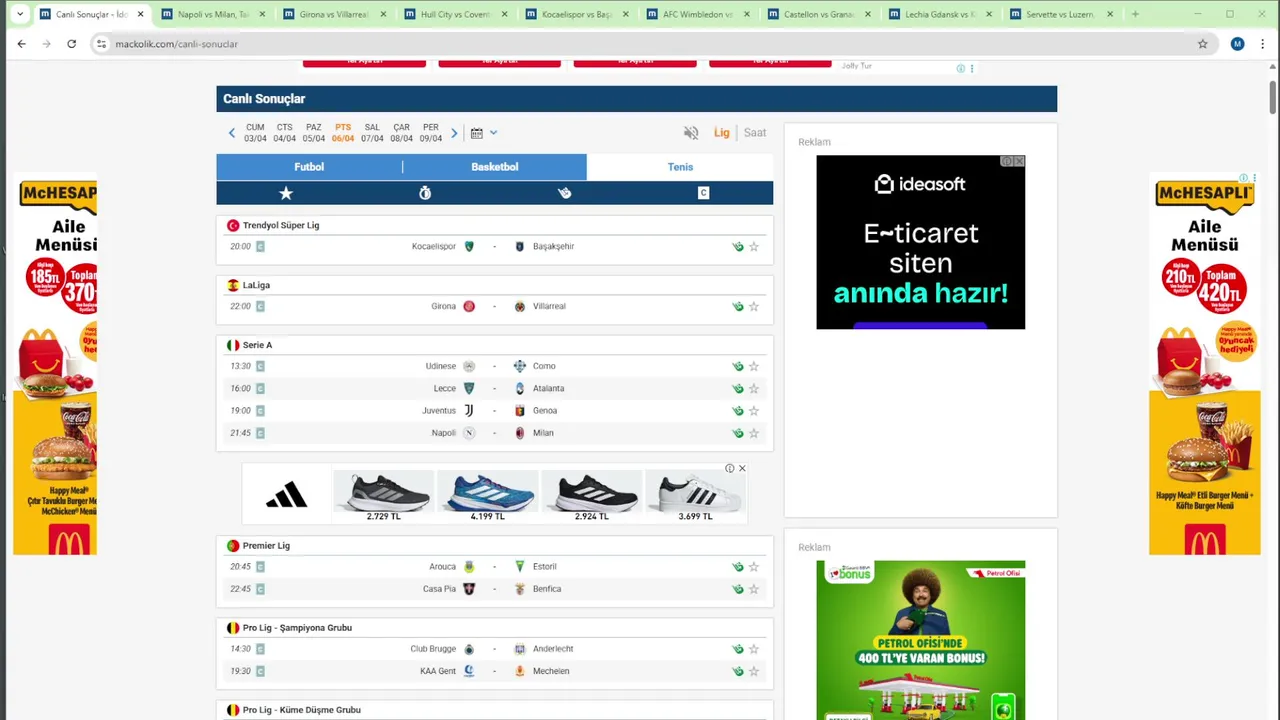Click the C badge beside 20:00 Kocaelispor

[260, 247]
